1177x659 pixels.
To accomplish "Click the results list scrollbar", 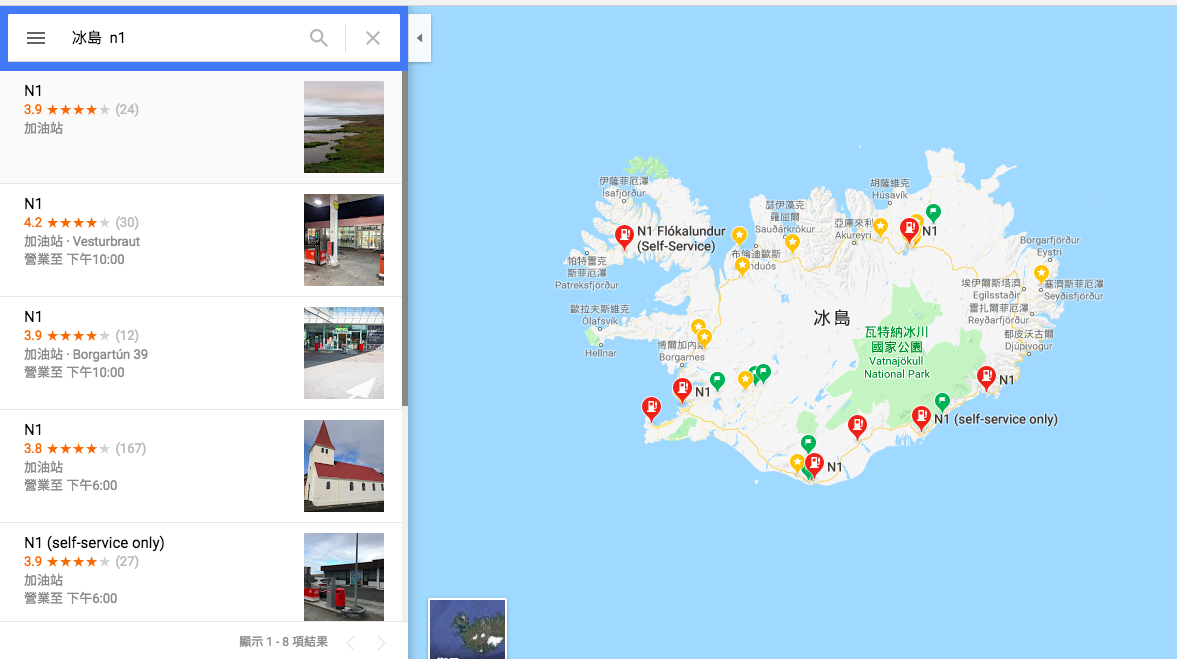I will 405,239.
